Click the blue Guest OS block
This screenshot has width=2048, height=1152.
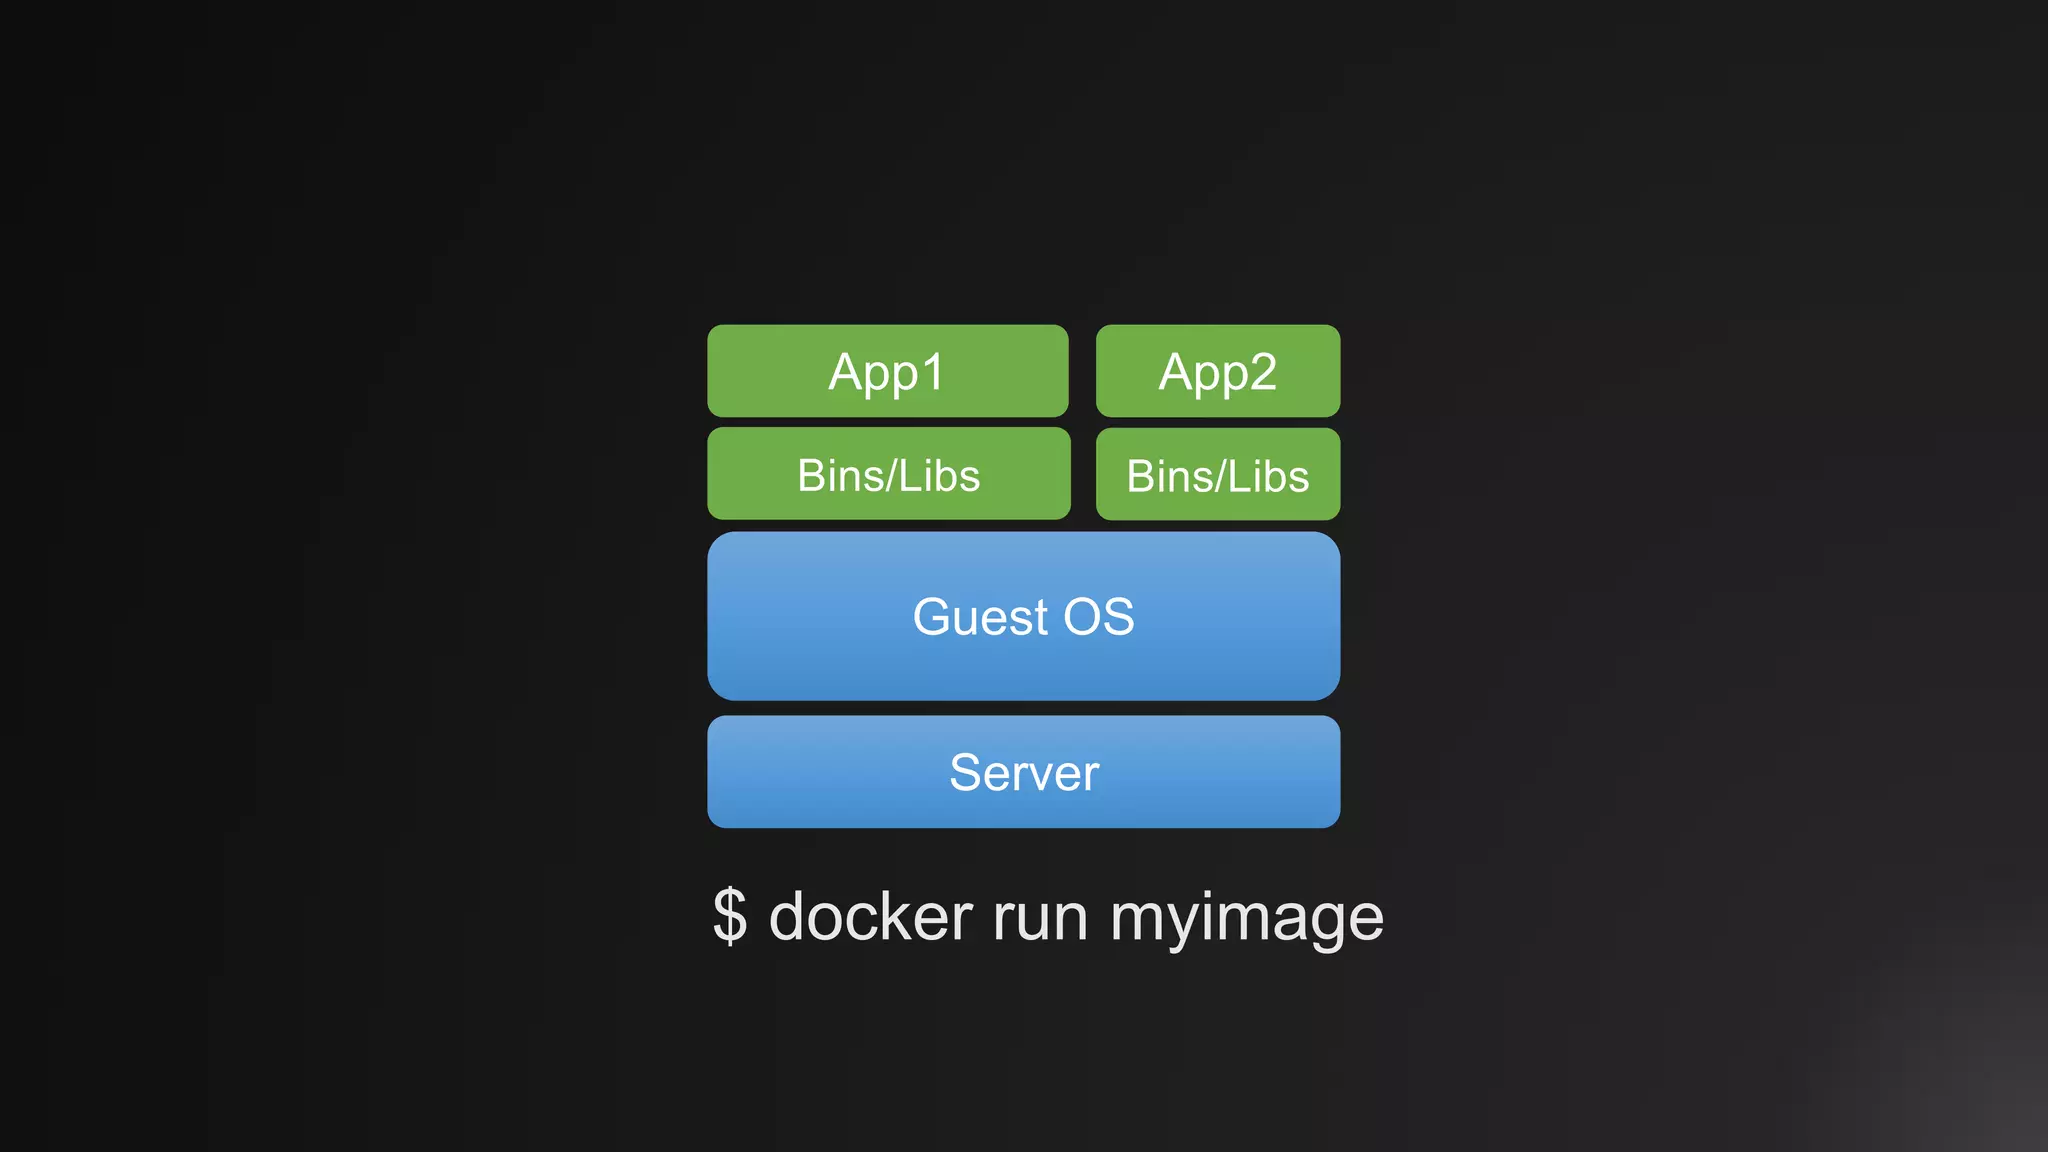pos(1024,616)
